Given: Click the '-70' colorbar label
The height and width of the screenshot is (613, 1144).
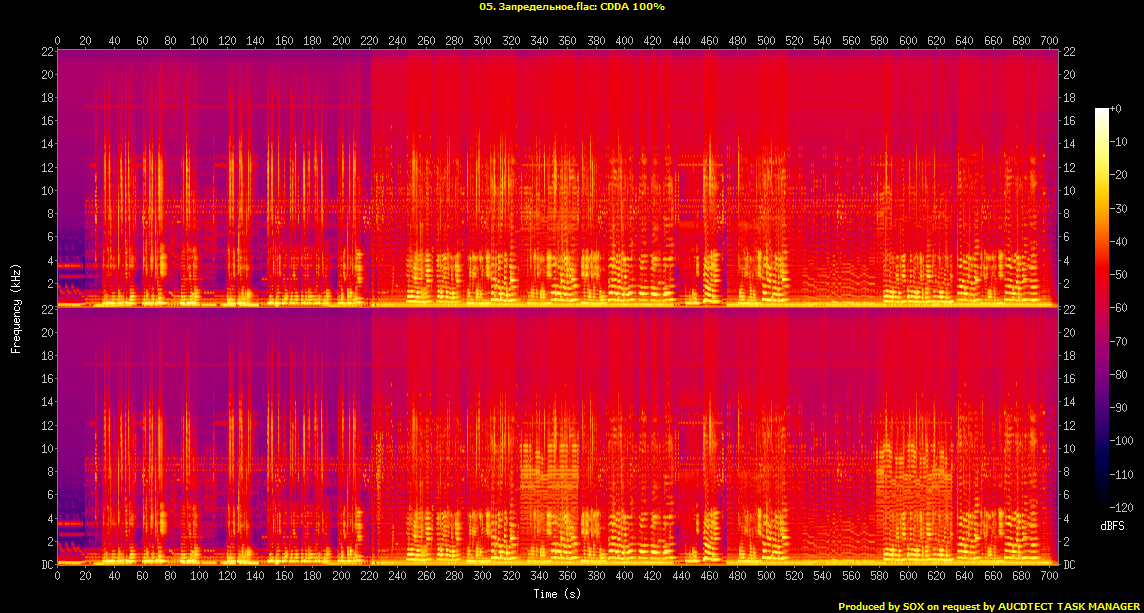Looking at the screenshot, I should 1117,341.
